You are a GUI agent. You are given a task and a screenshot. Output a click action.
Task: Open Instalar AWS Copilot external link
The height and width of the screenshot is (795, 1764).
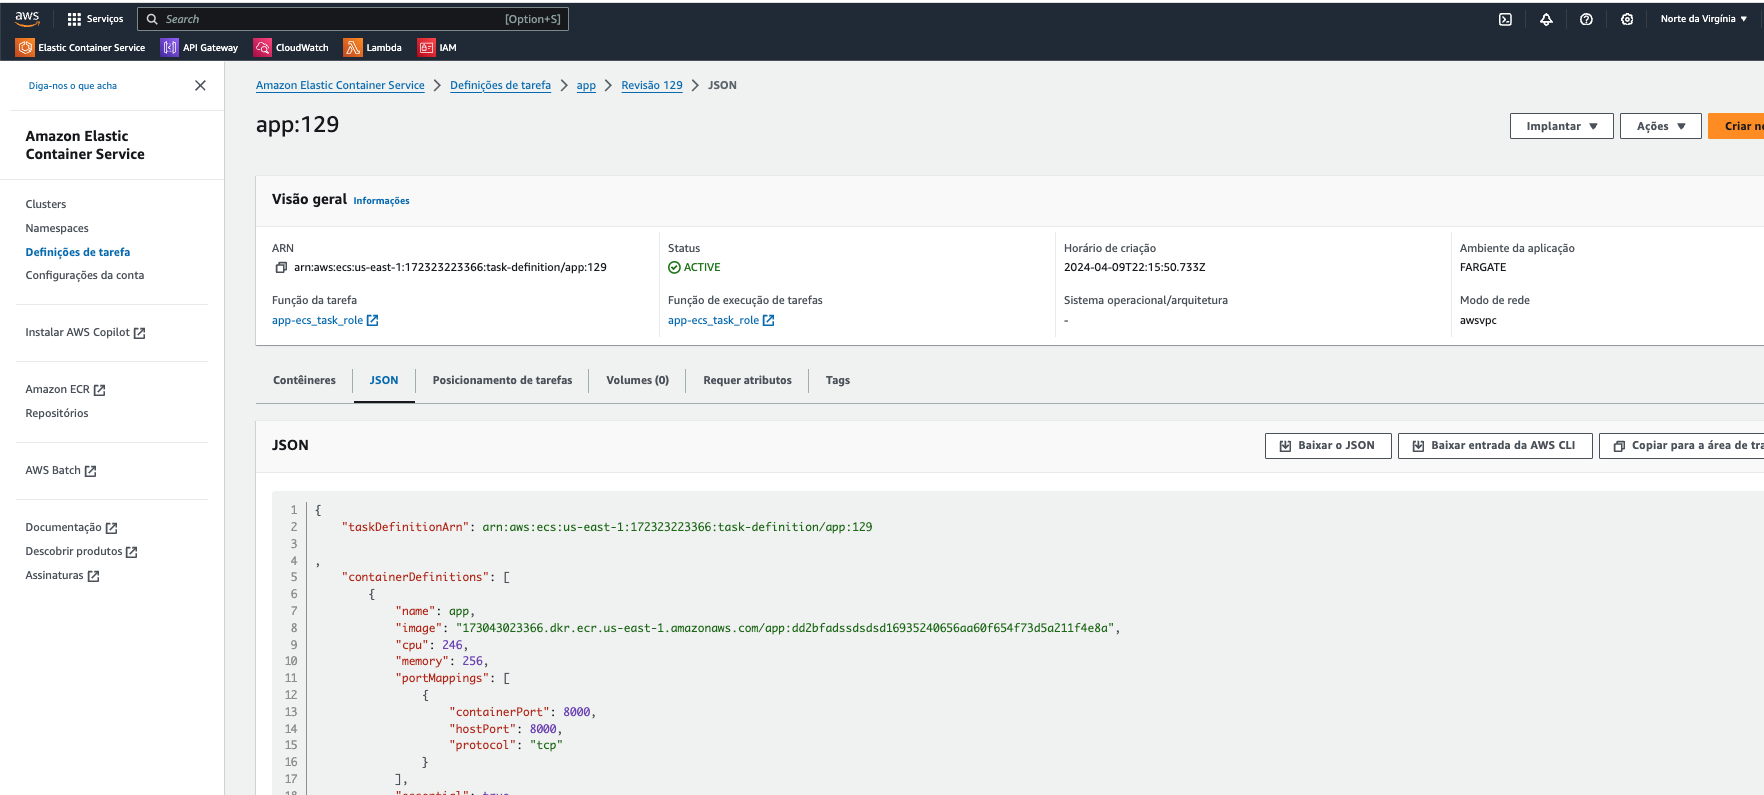click(85, 332)
